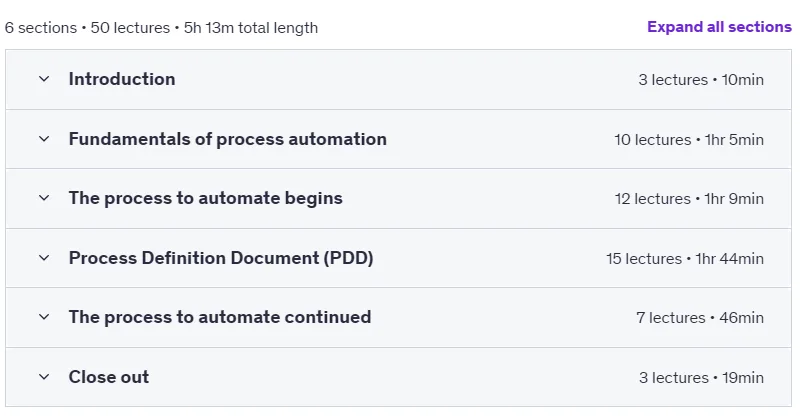Expand chevron for The process to automate continued
The width and height of the screenshot is (801, 419).
click(44, 317)
